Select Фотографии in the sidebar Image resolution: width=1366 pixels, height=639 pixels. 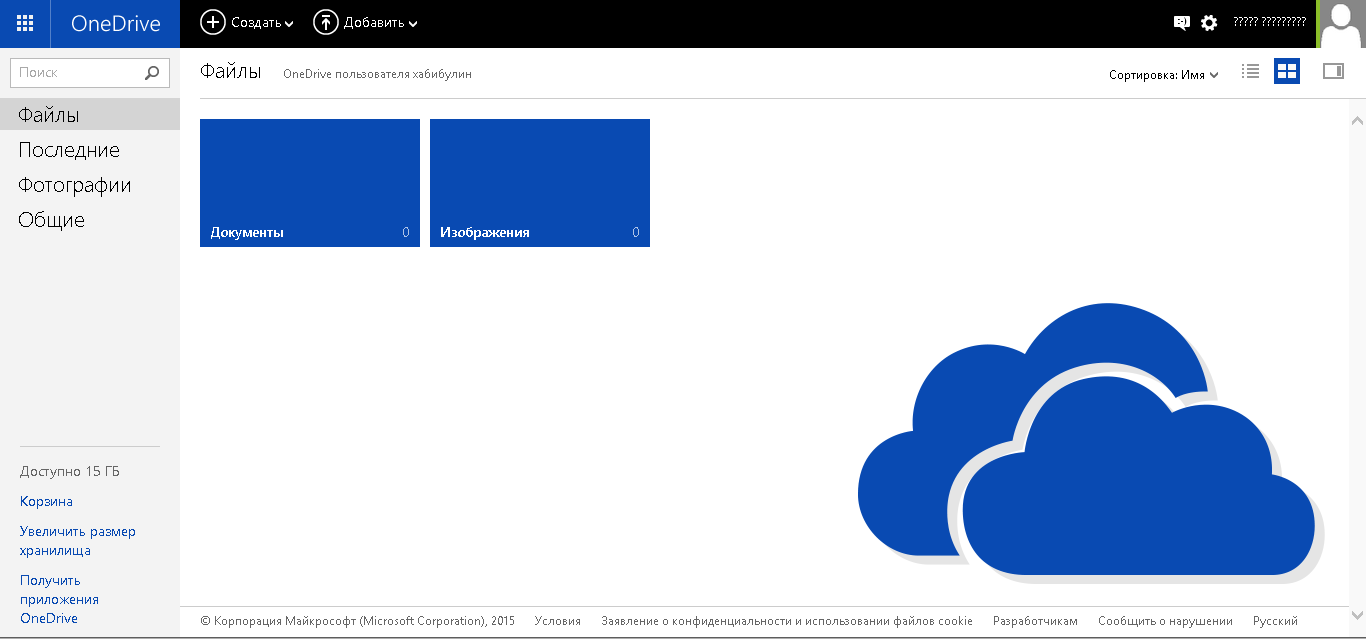[75, 185]
